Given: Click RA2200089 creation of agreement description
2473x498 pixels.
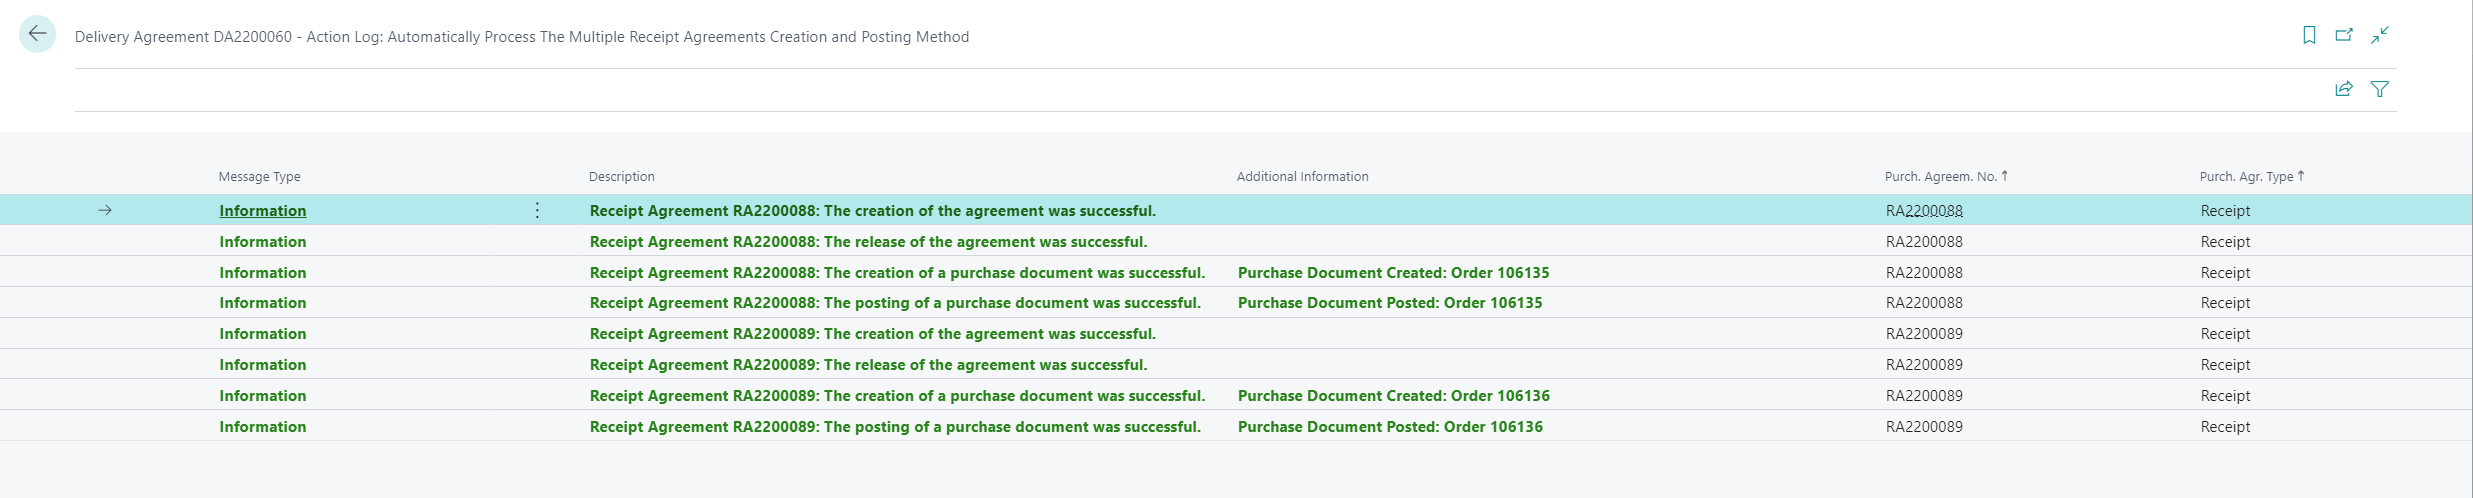Looking at the screenshot, I should pyautogui.click(x=872, y=334).
